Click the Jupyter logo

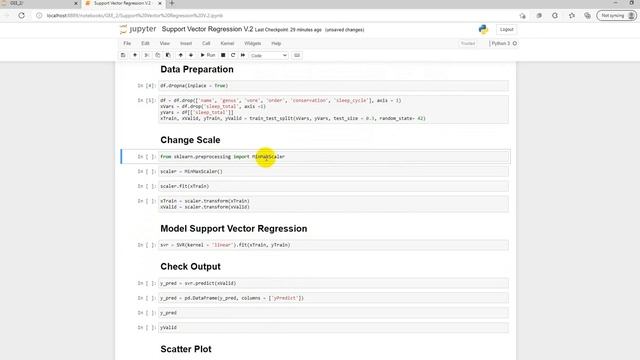[138, 29]
